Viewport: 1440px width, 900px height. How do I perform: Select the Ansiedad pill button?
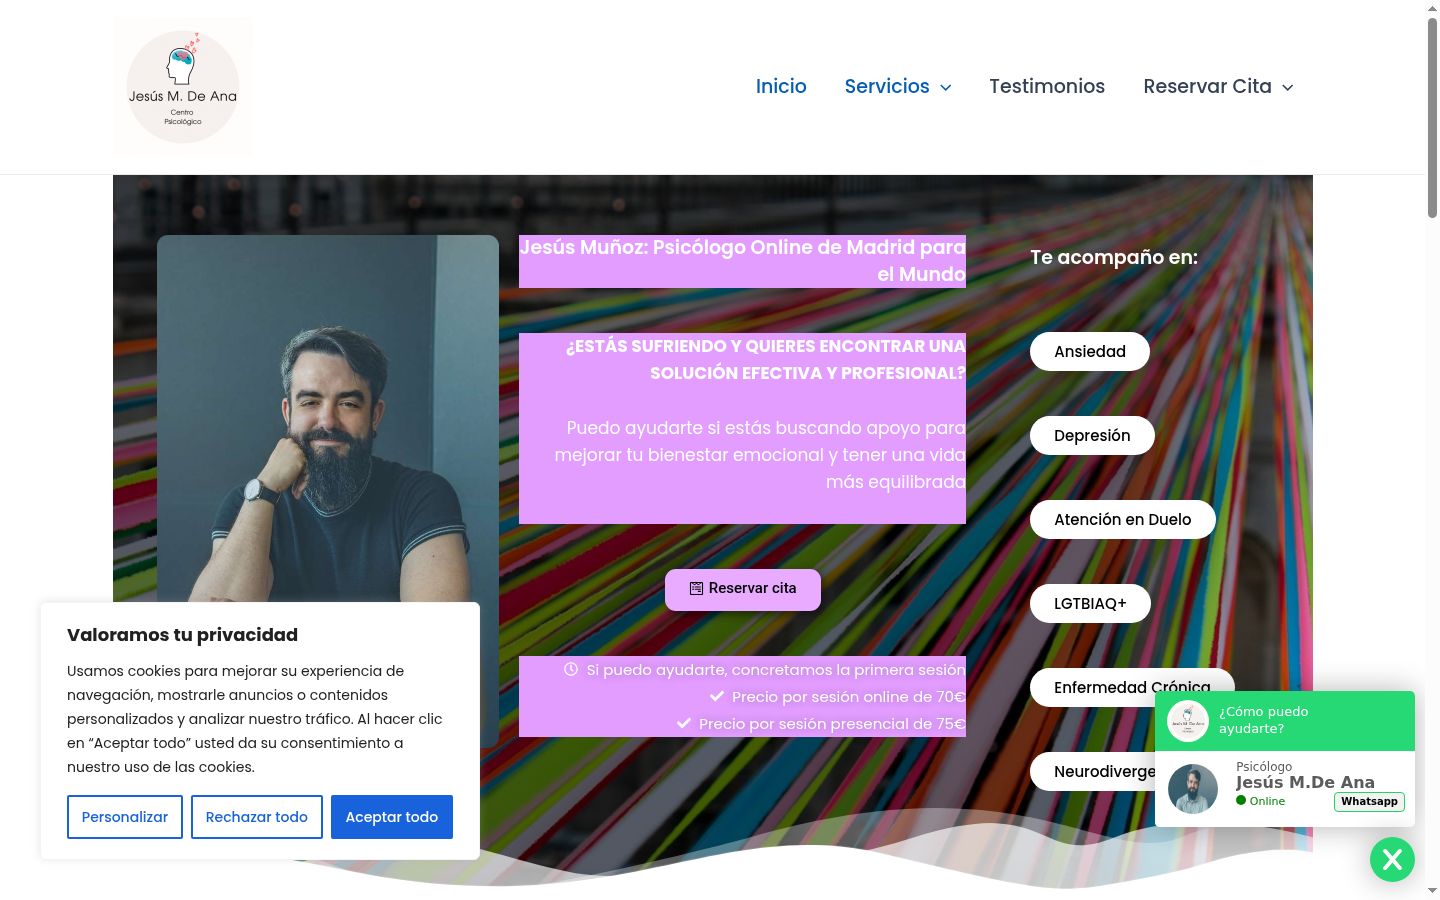(1090, 351)
